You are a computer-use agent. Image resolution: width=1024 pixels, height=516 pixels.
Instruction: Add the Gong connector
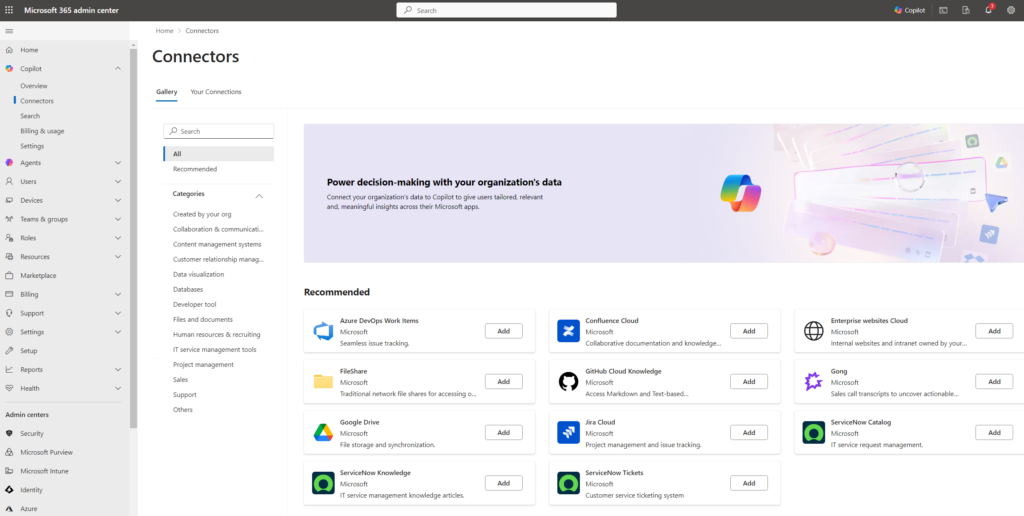coord(993,381)
